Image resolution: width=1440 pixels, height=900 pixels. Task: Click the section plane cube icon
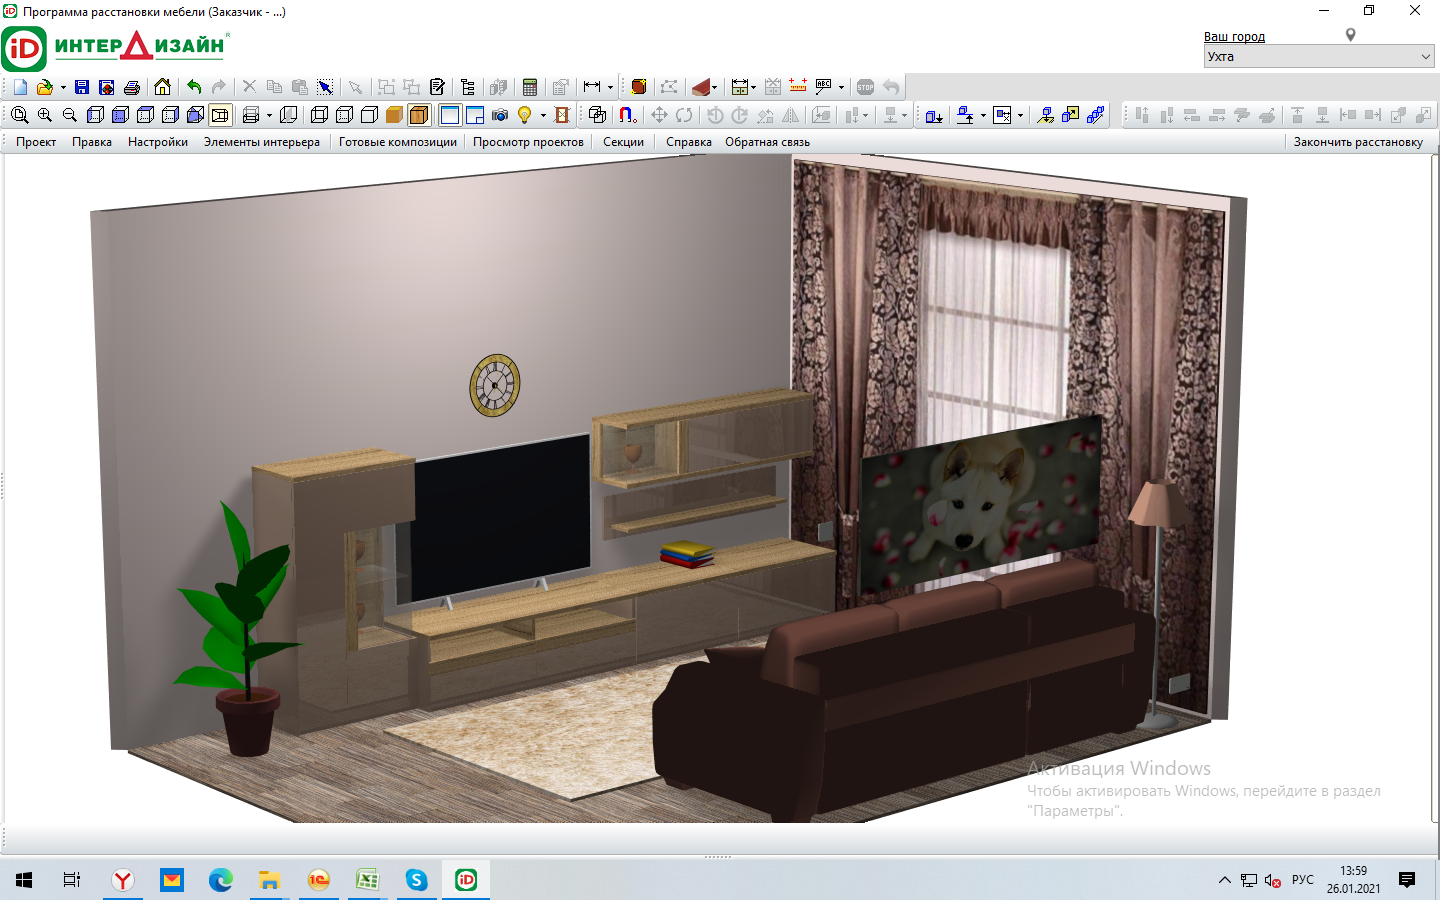coord(289,115)
